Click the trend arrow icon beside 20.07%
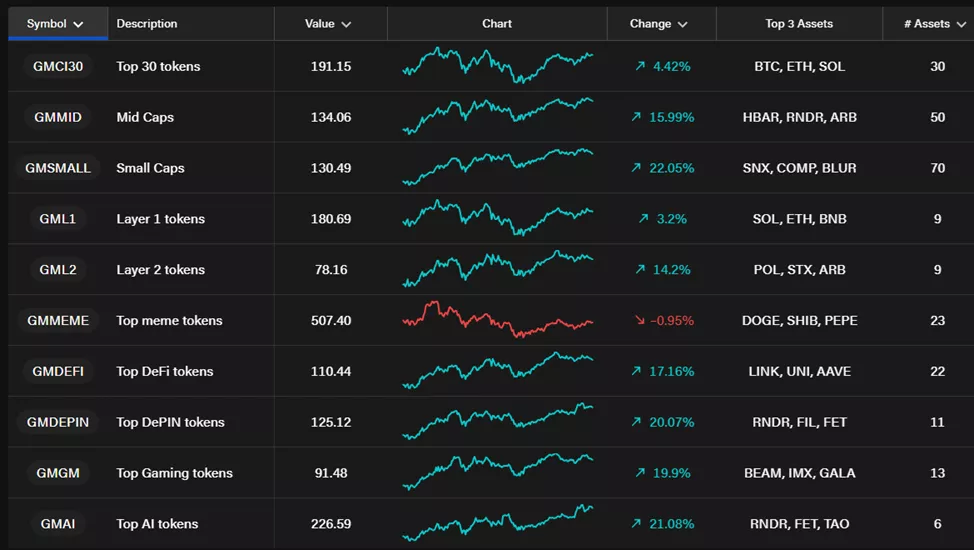Viewport: 974px width, 550px height. click(636, 422)
